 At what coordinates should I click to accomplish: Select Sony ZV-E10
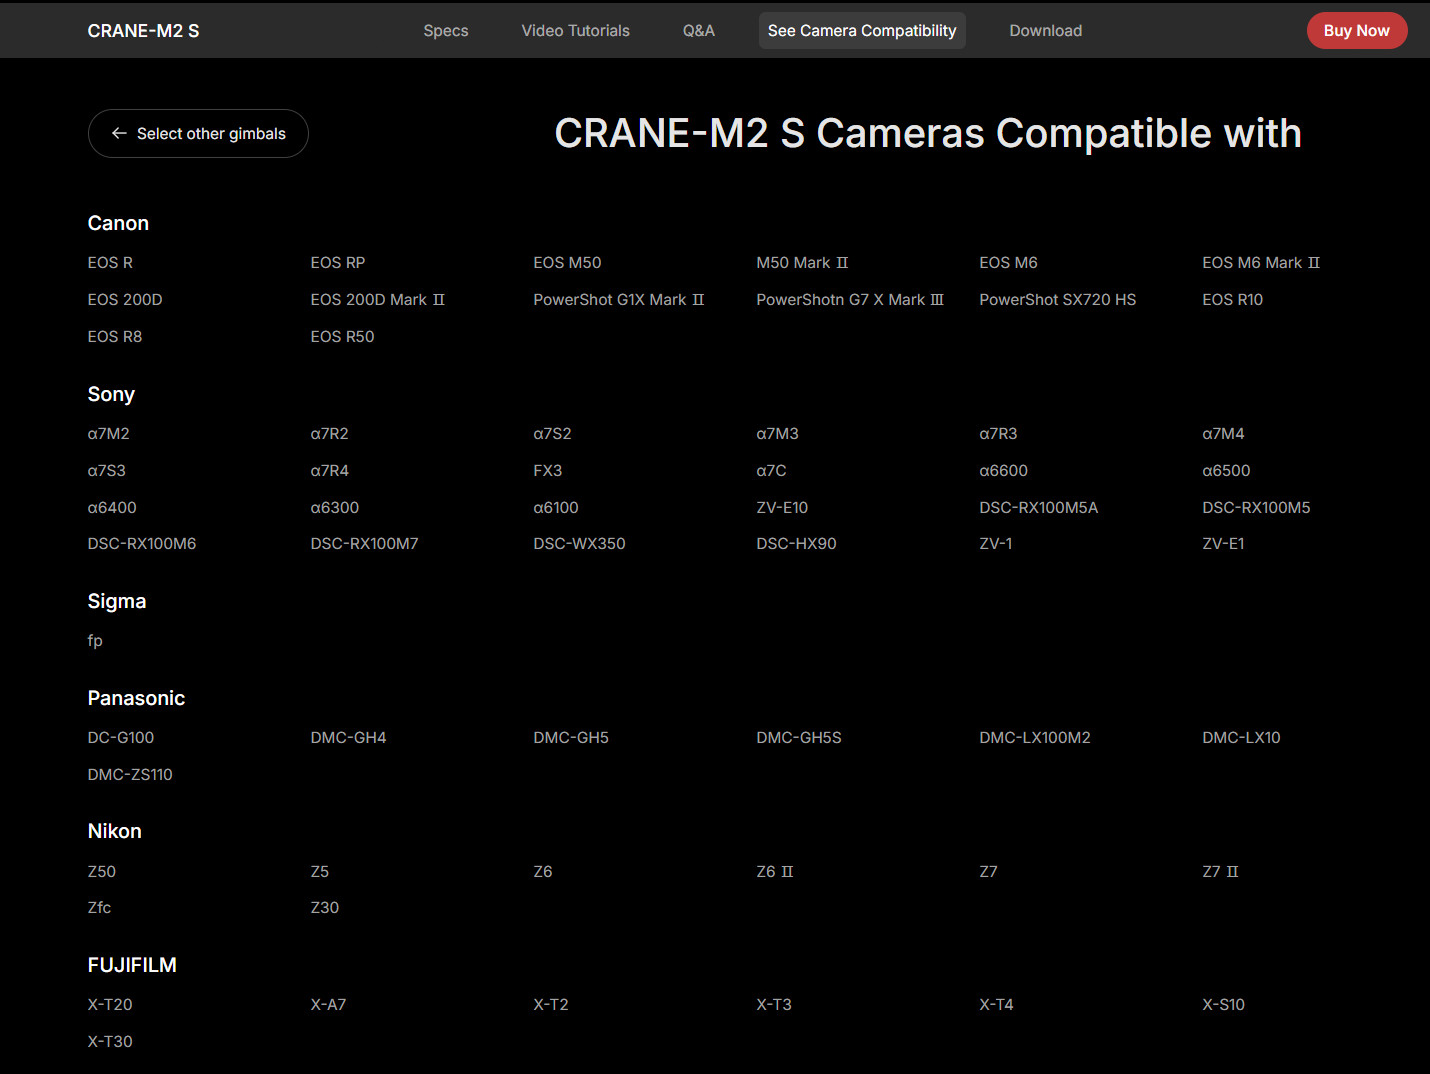782,508
